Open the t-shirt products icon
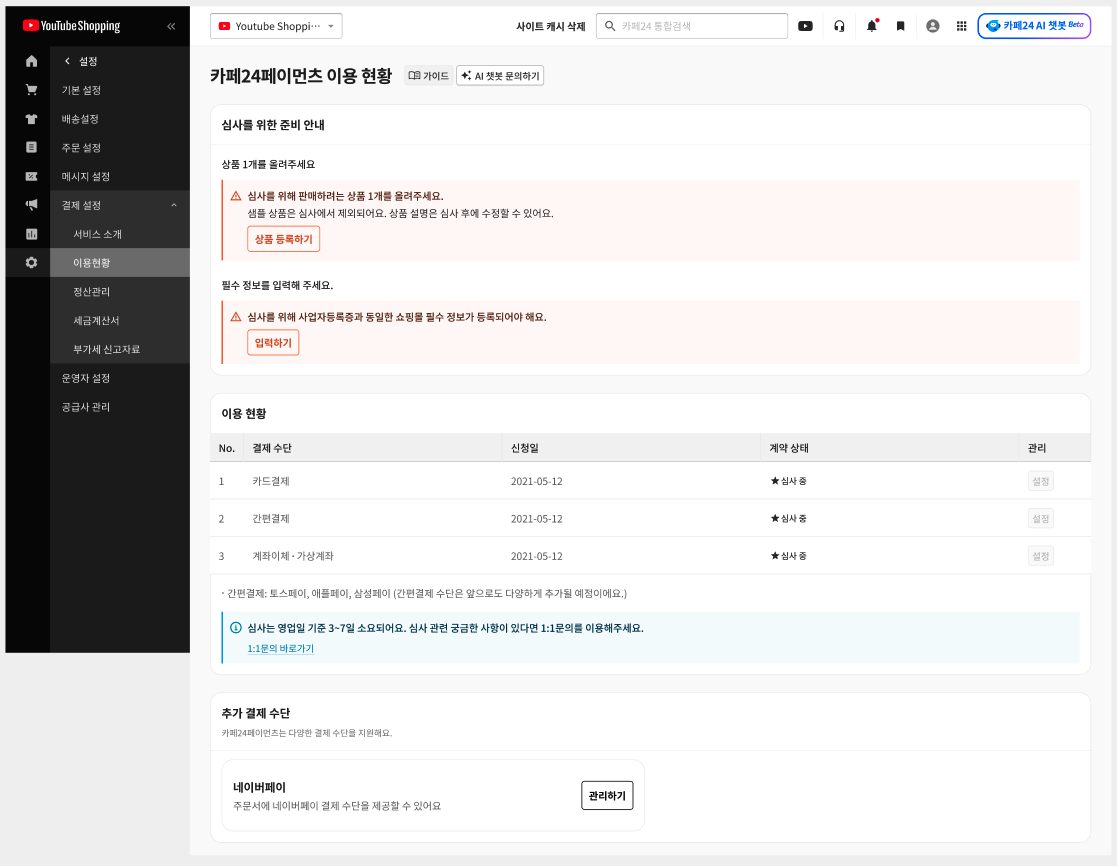1117x866 pixels. 31,119
